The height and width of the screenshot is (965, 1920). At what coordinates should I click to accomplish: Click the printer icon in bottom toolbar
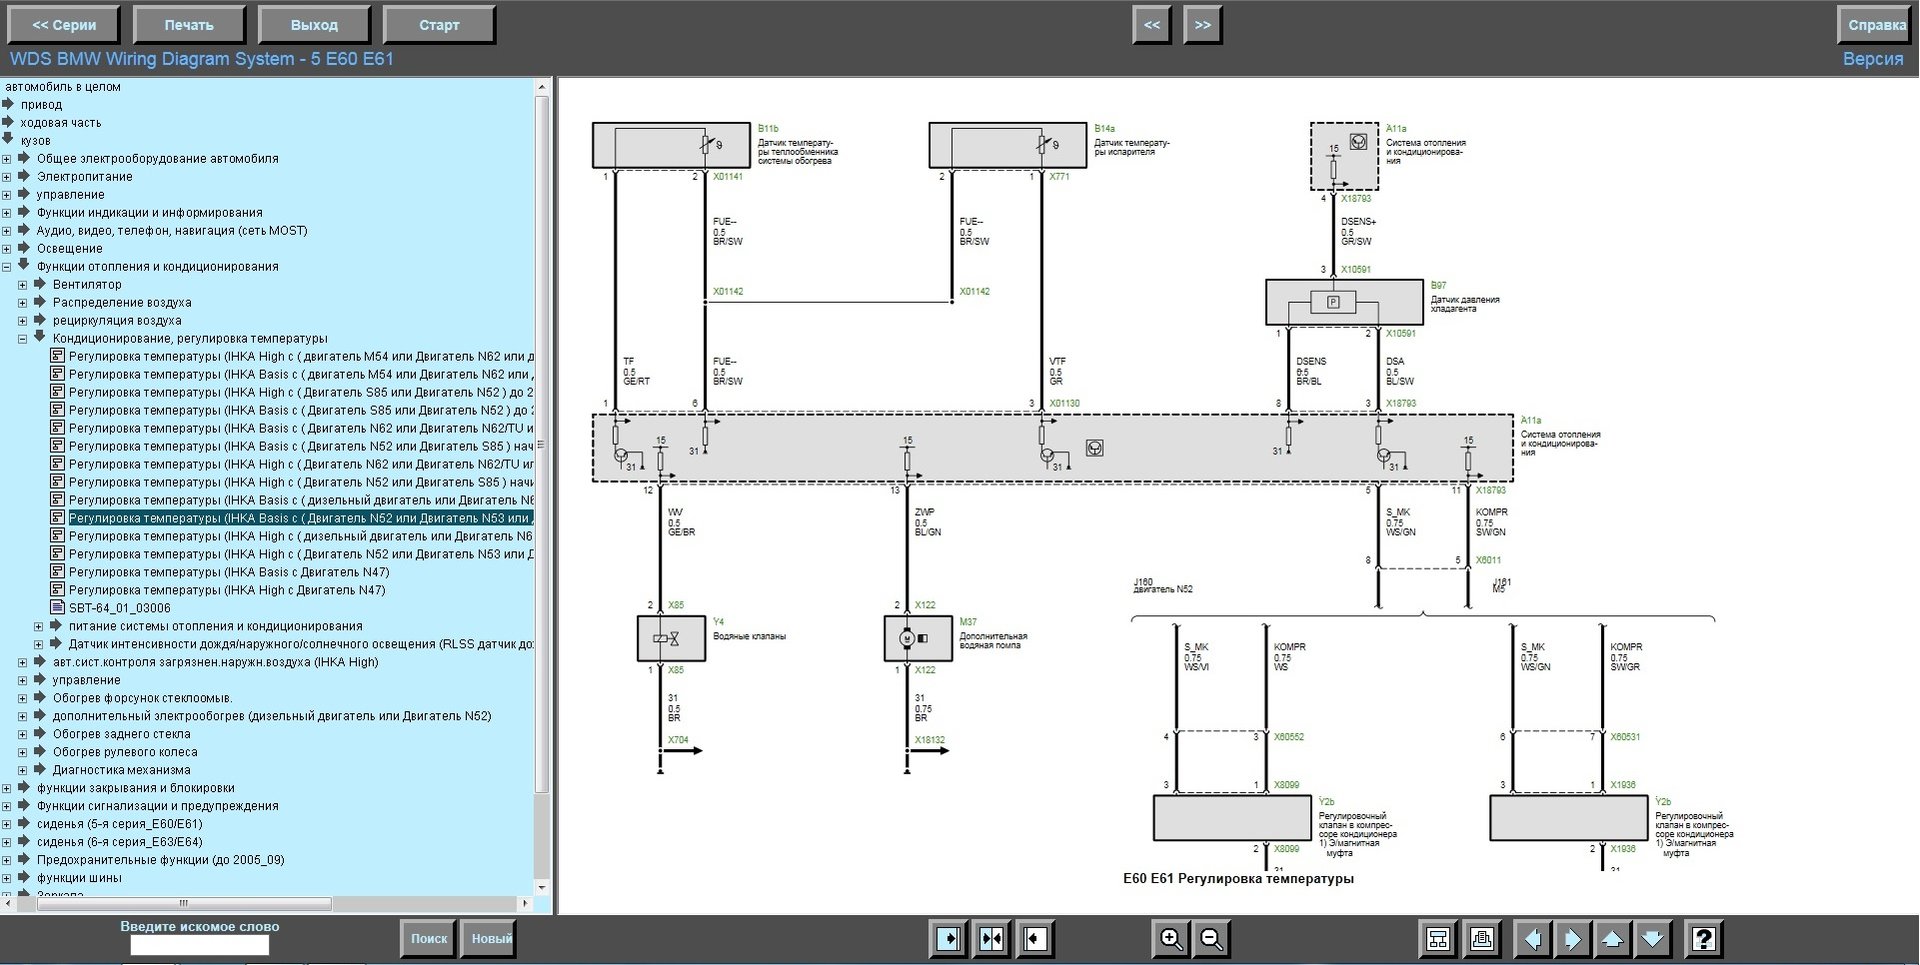click(1482, 939)
